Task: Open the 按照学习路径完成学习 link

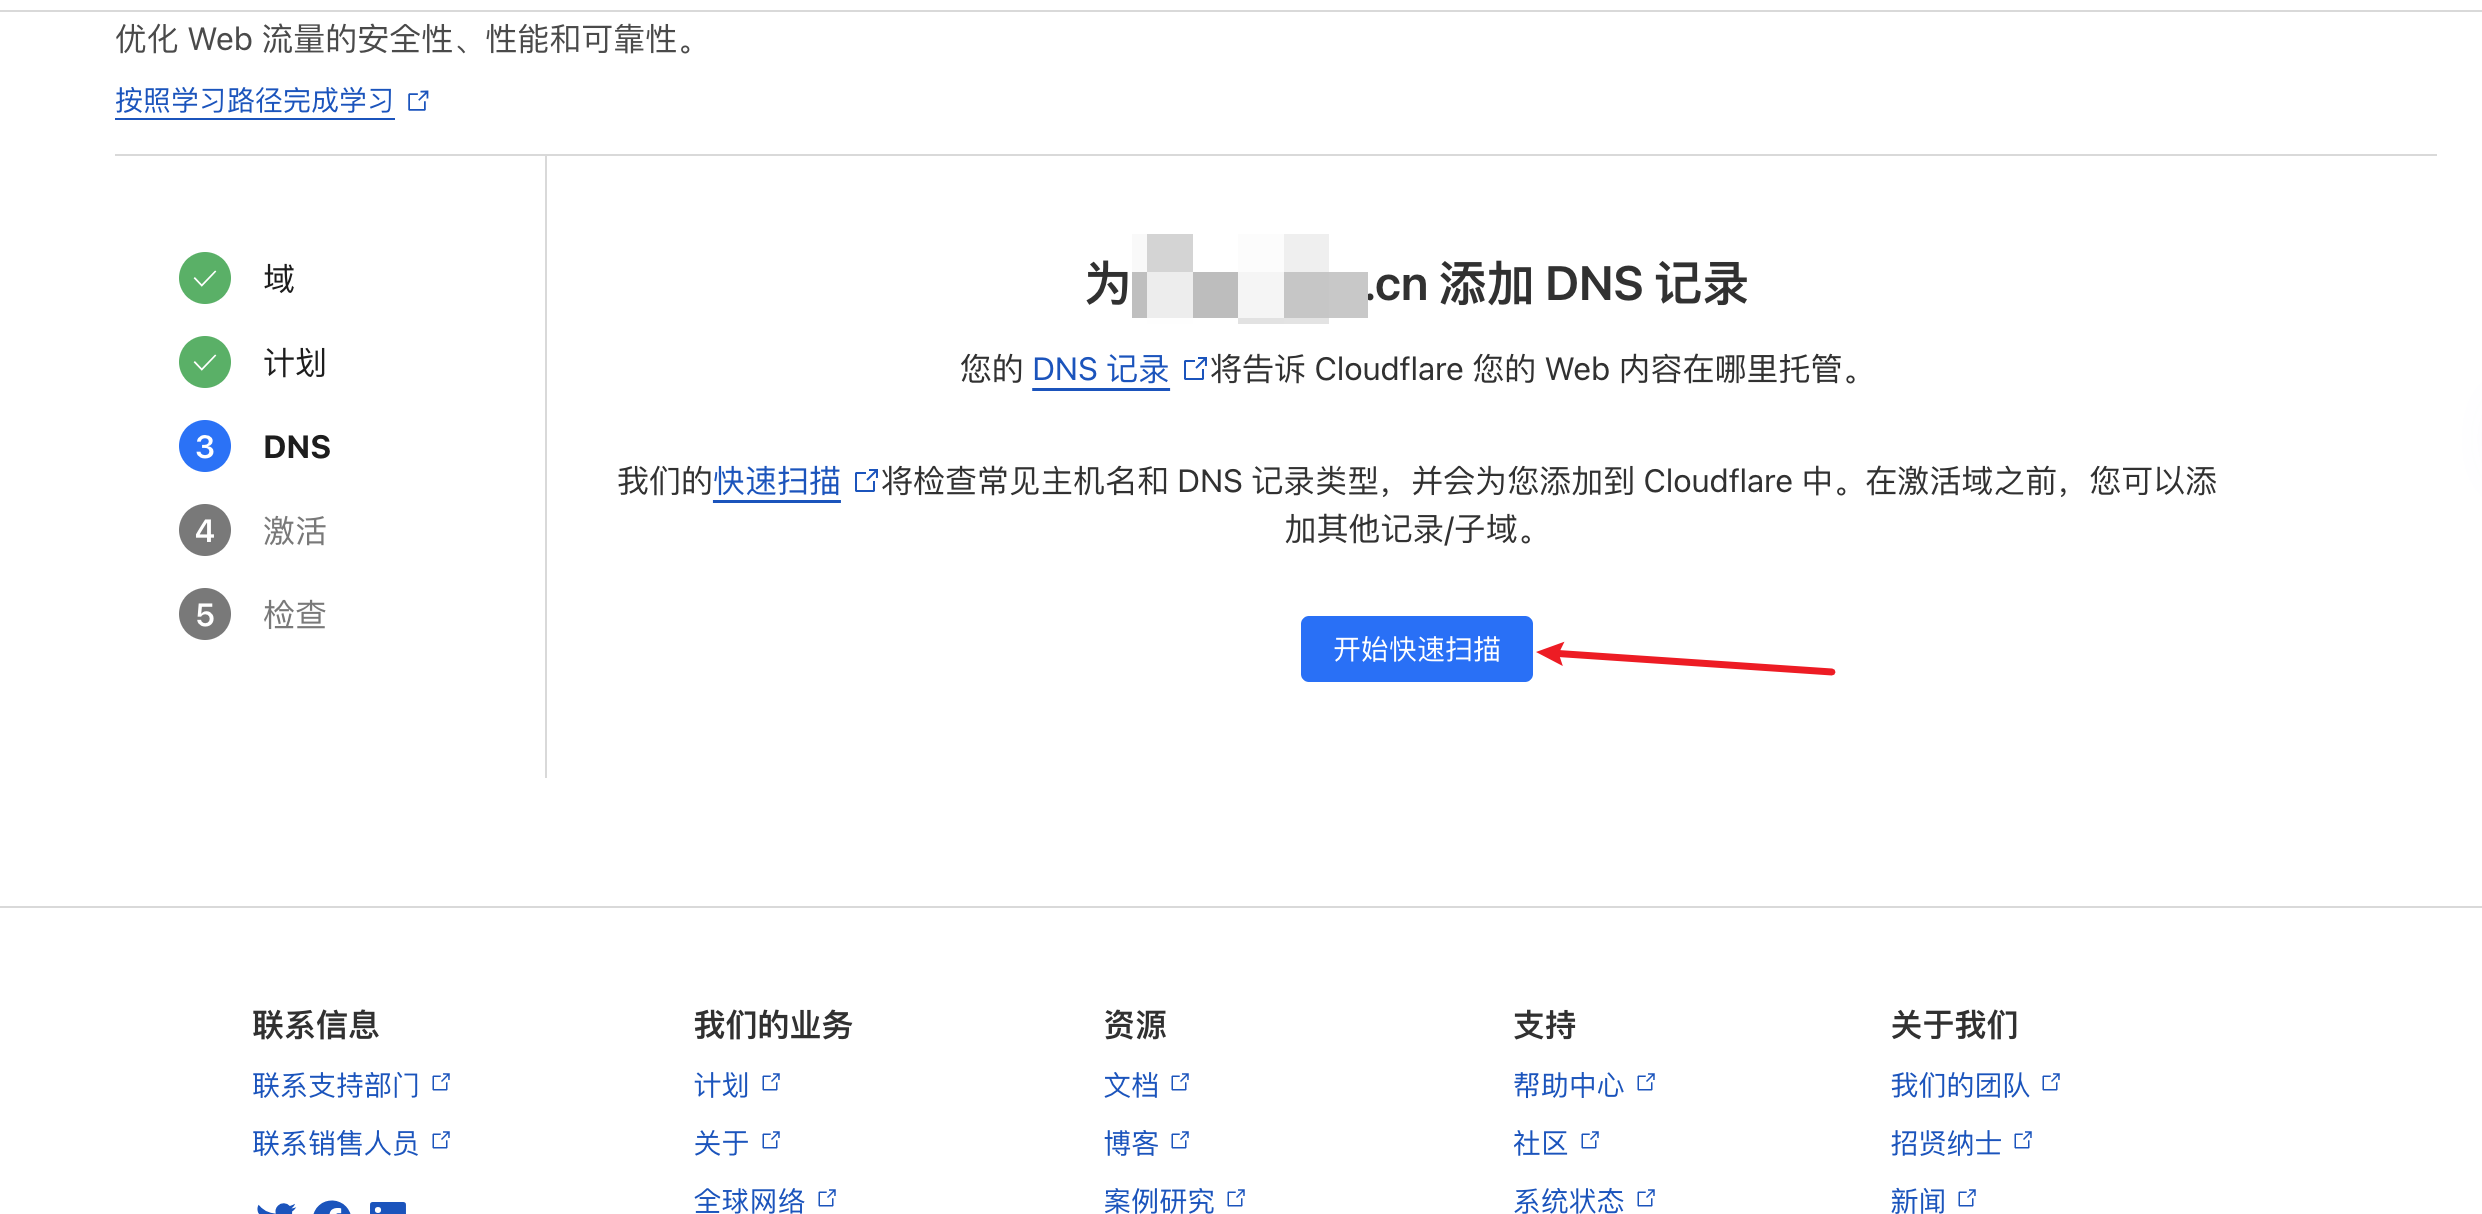Action: [x=254, y=100]
